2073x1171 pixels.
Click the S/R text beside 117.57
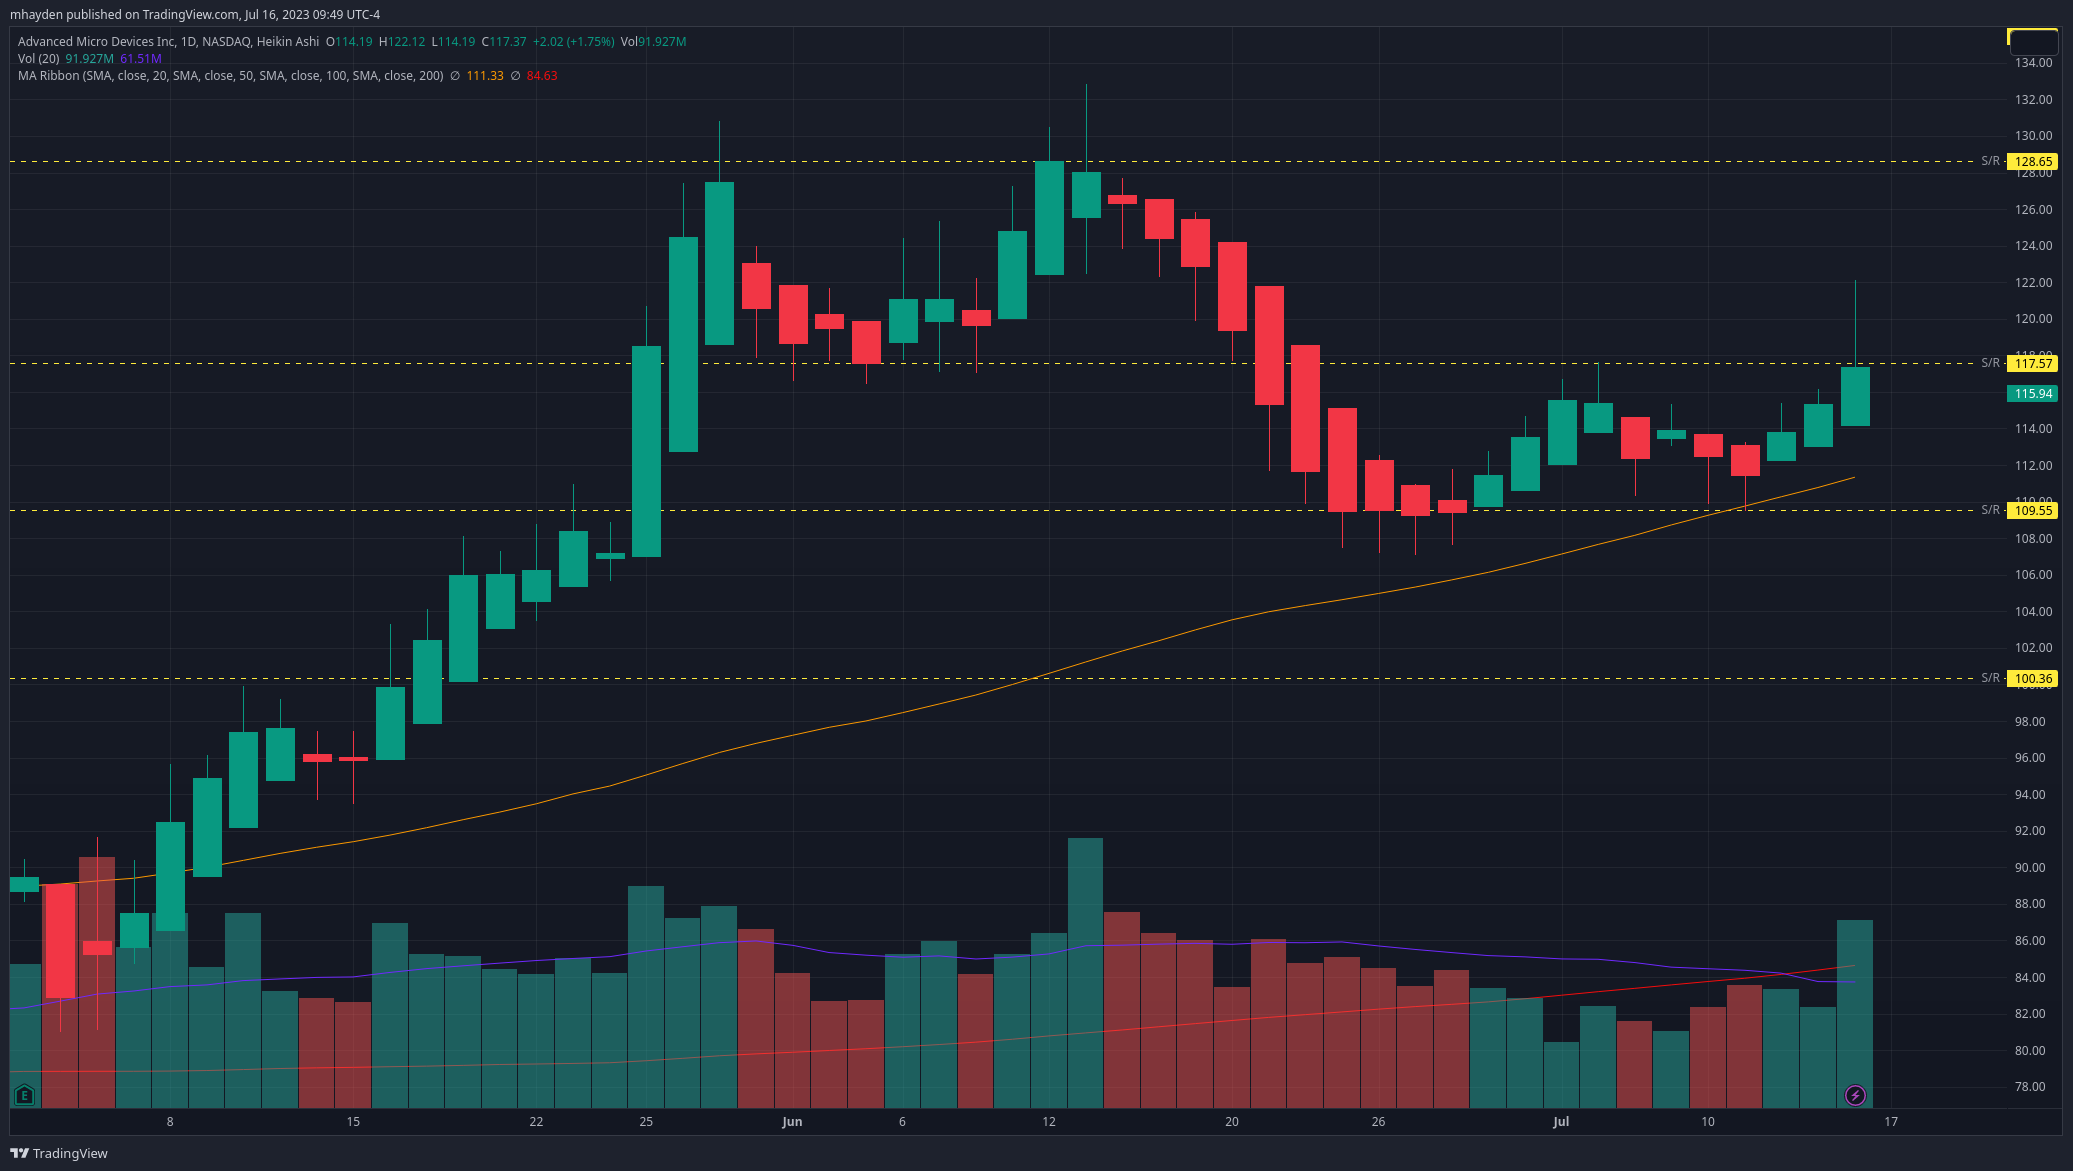[x=1990, y=363]
